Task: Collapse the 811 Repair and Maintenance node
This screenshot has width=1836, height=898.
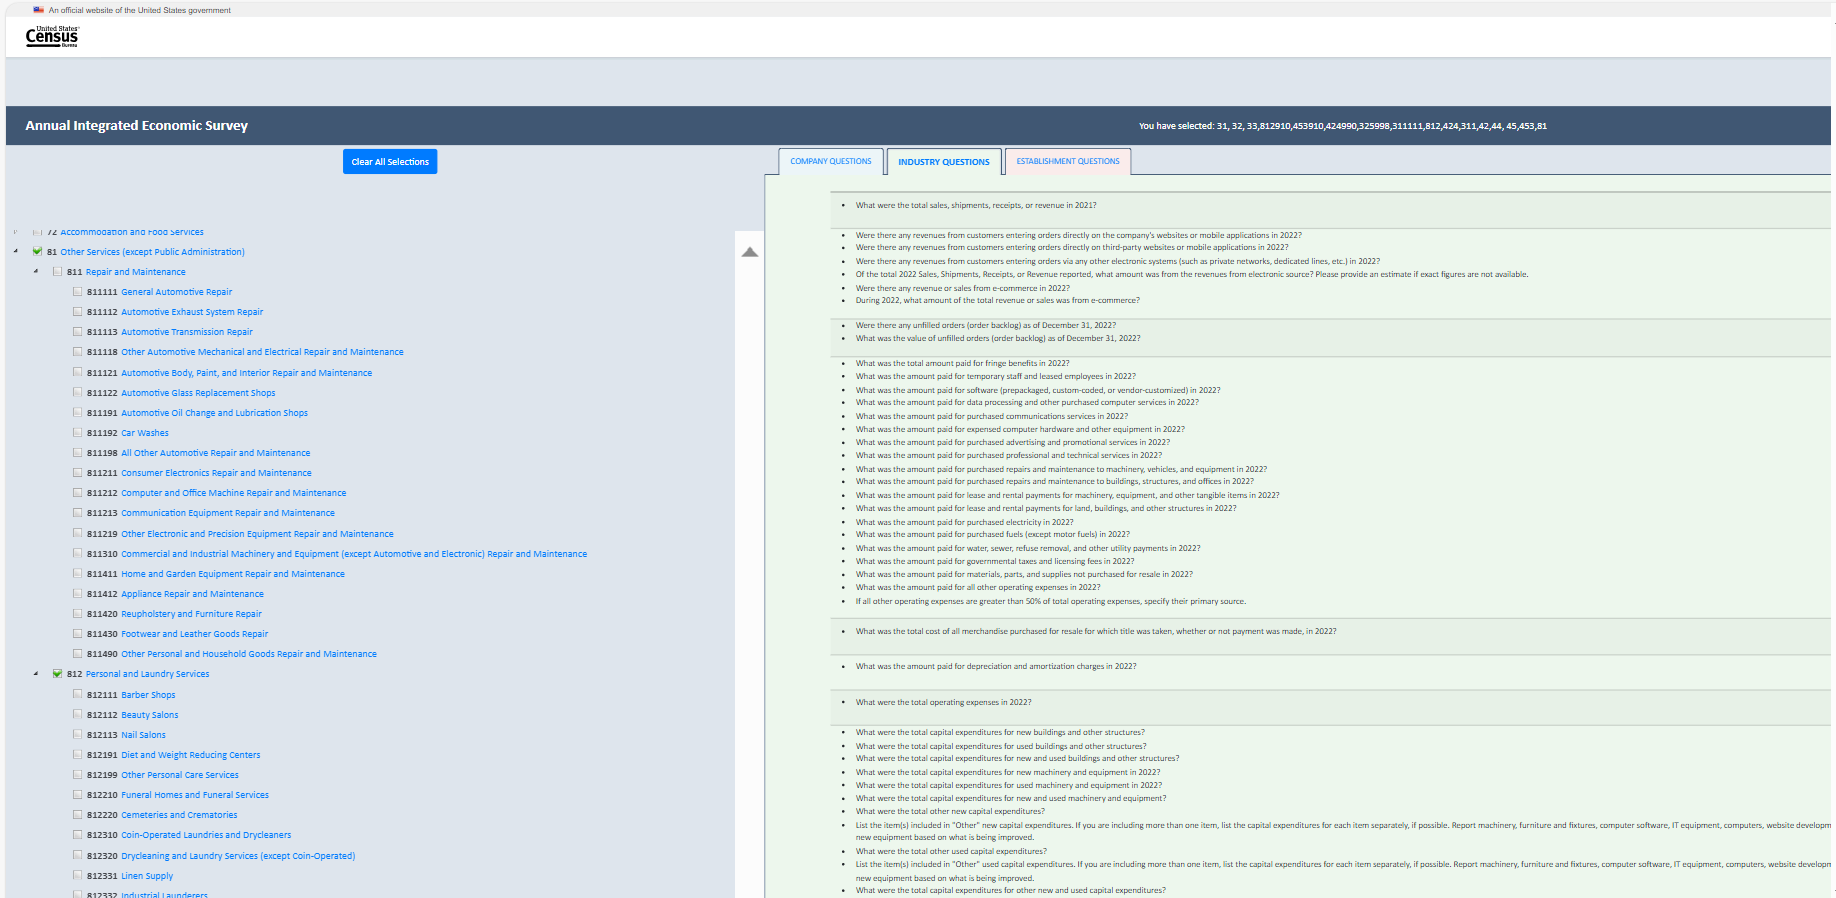Action: point(36,272)
